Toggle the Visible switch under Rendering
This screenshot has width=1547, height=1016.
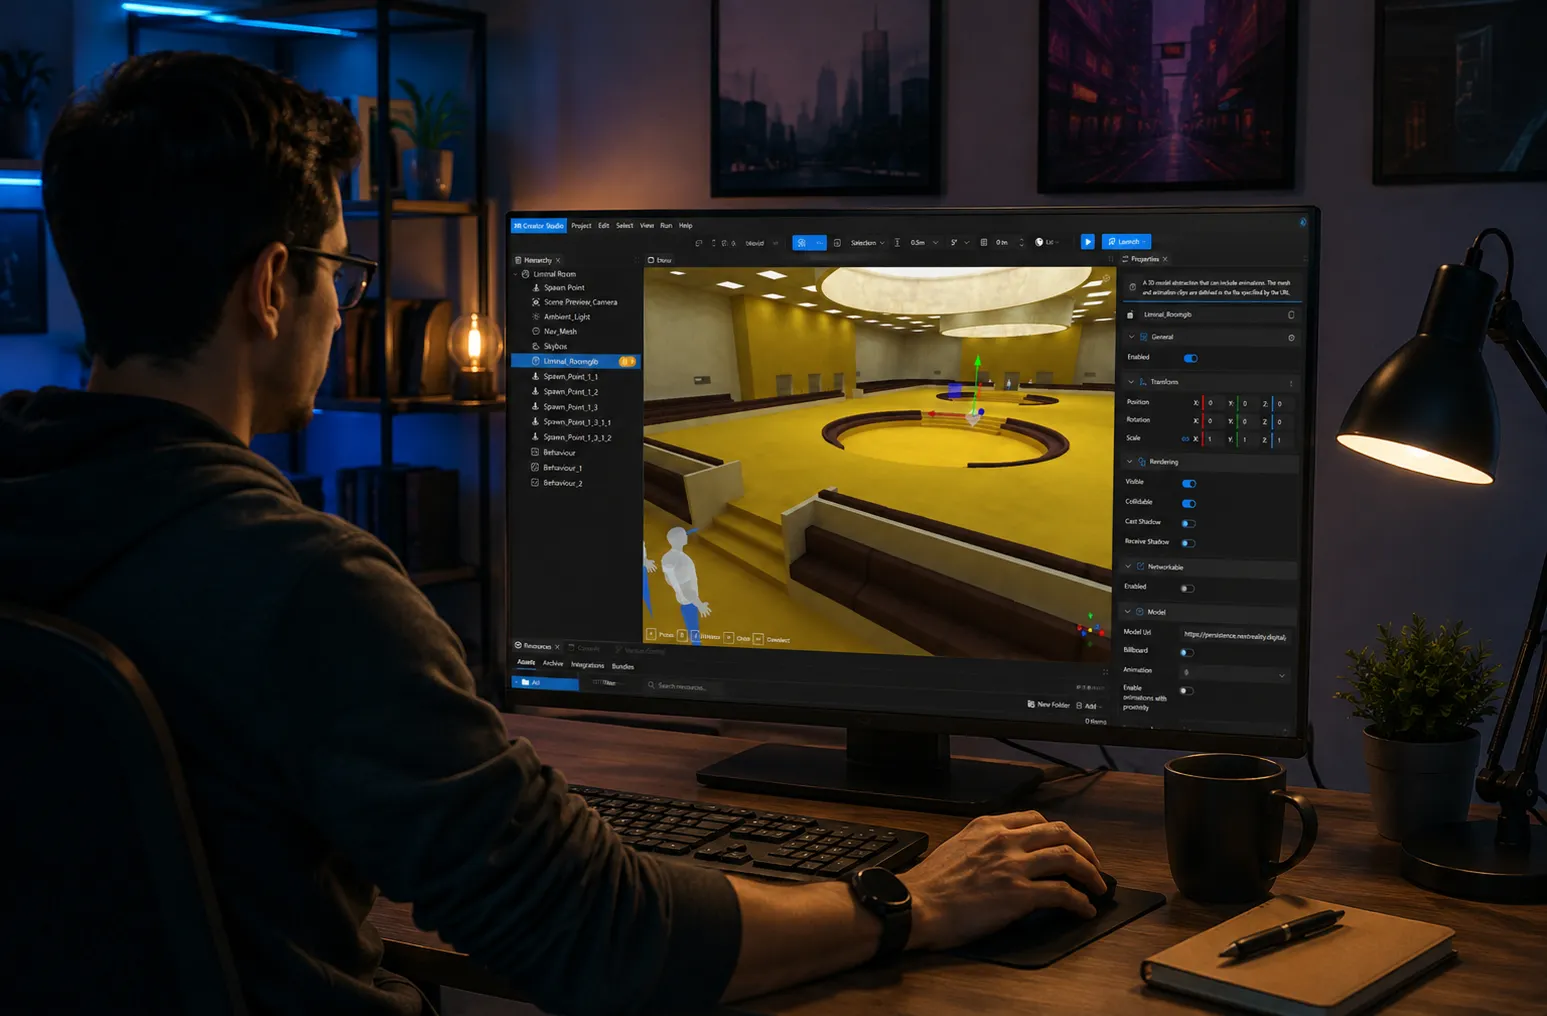pyautogui.click(x=1189, y=483)
